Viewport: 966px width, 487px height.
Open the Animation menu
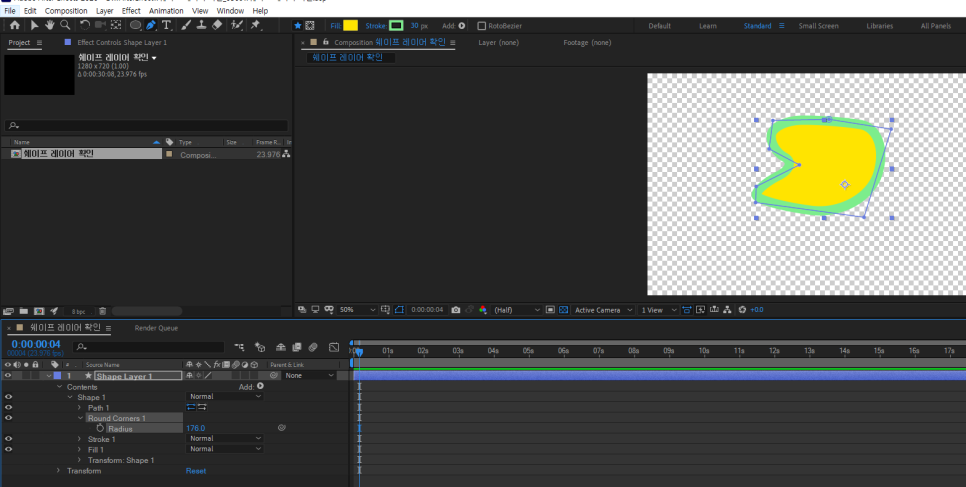pyautogui.click(x=166, y=10)
